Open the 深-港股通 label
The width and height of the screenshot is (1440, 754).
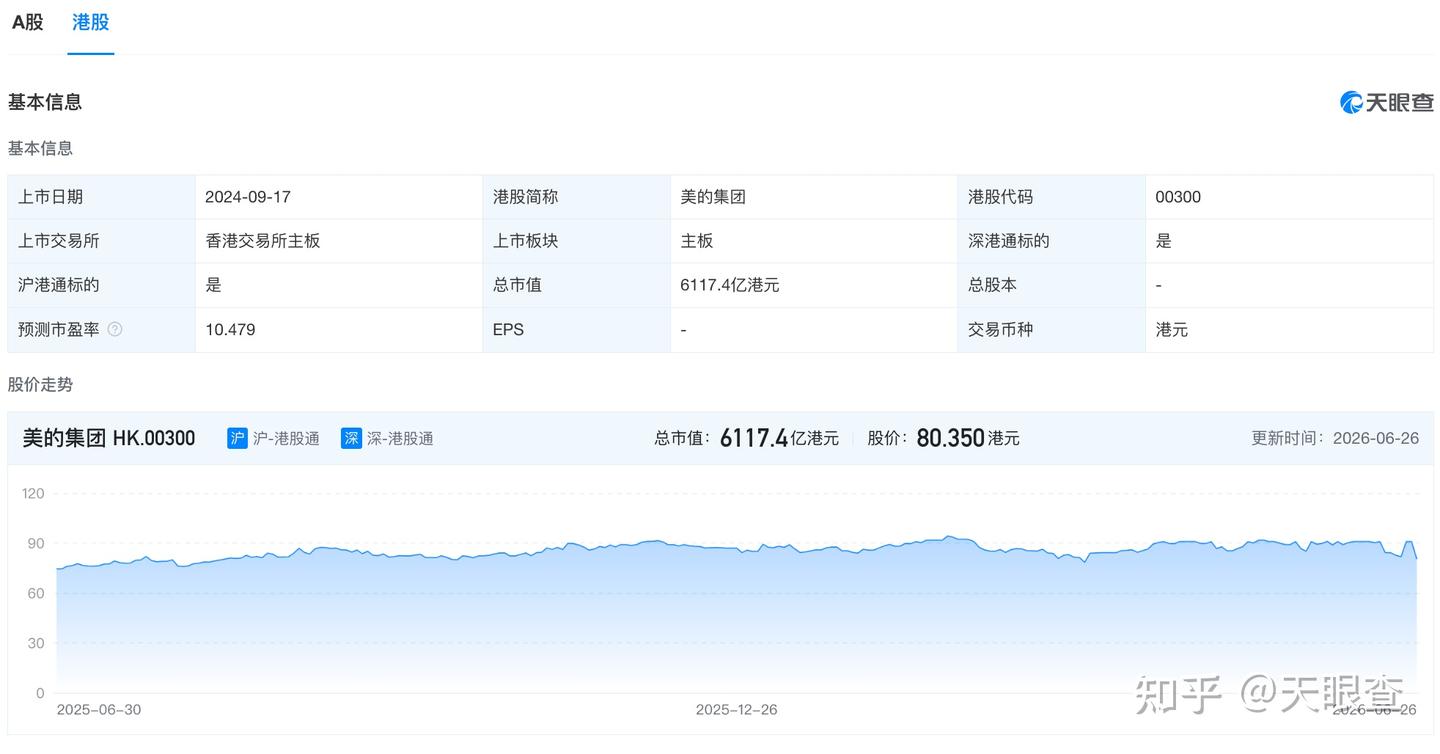(x=400, y=438)
